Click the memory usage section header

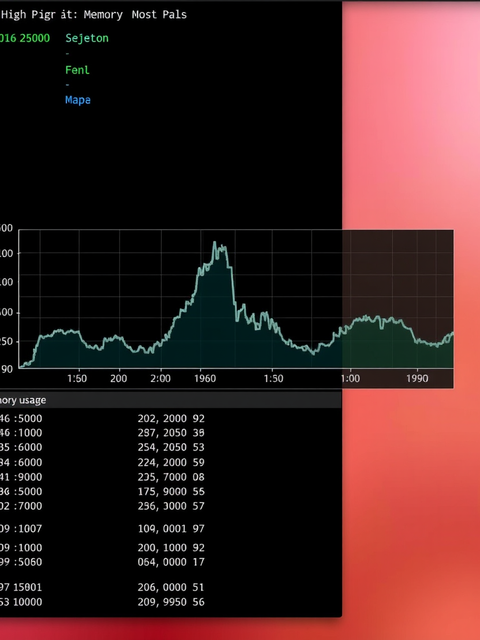click(171, 400)
